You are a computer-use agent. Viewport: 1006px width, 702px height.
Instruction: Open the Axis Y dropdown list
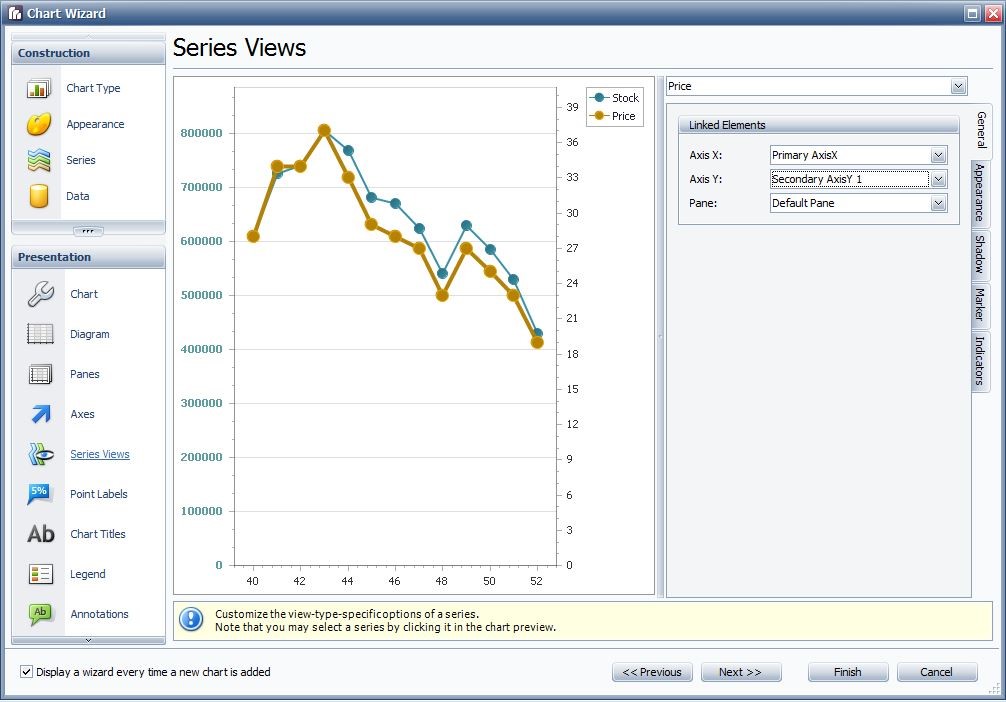click(x=938, y=179)
